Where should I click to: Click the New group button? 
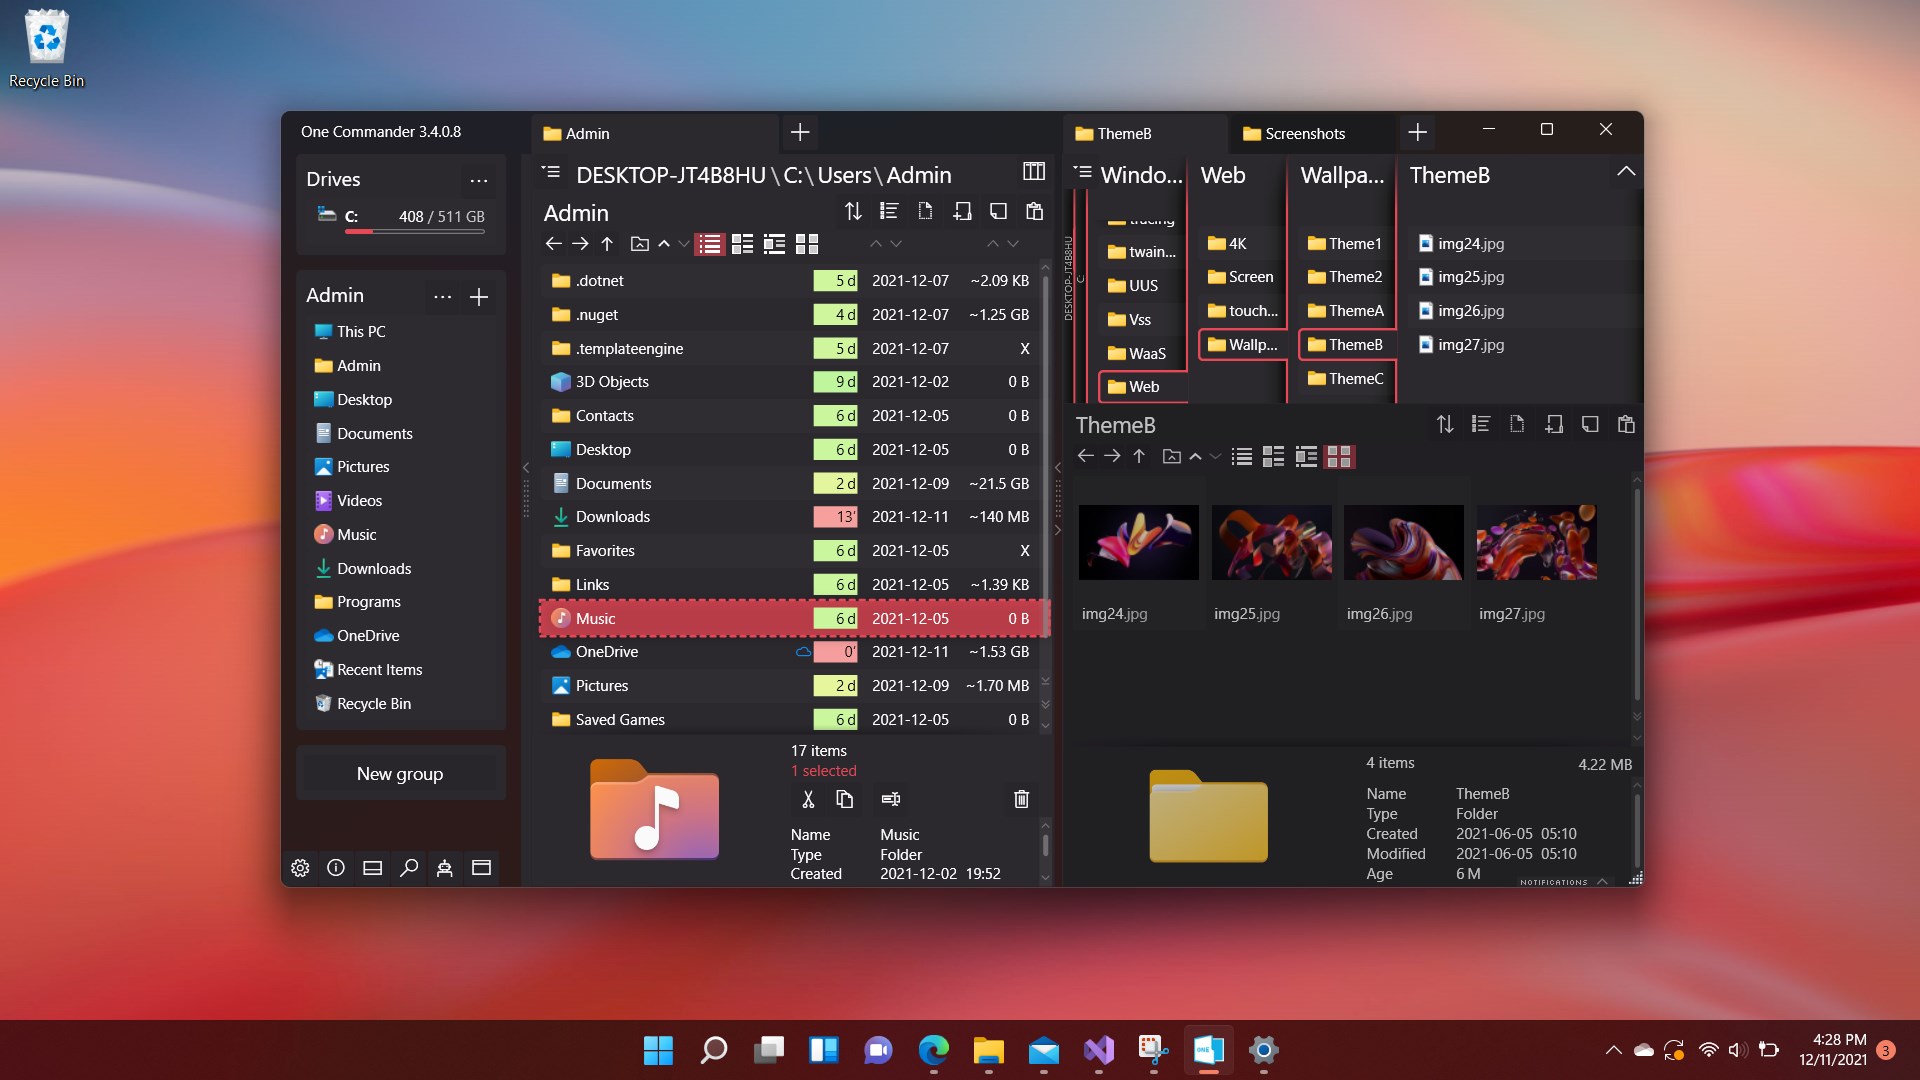400,774
